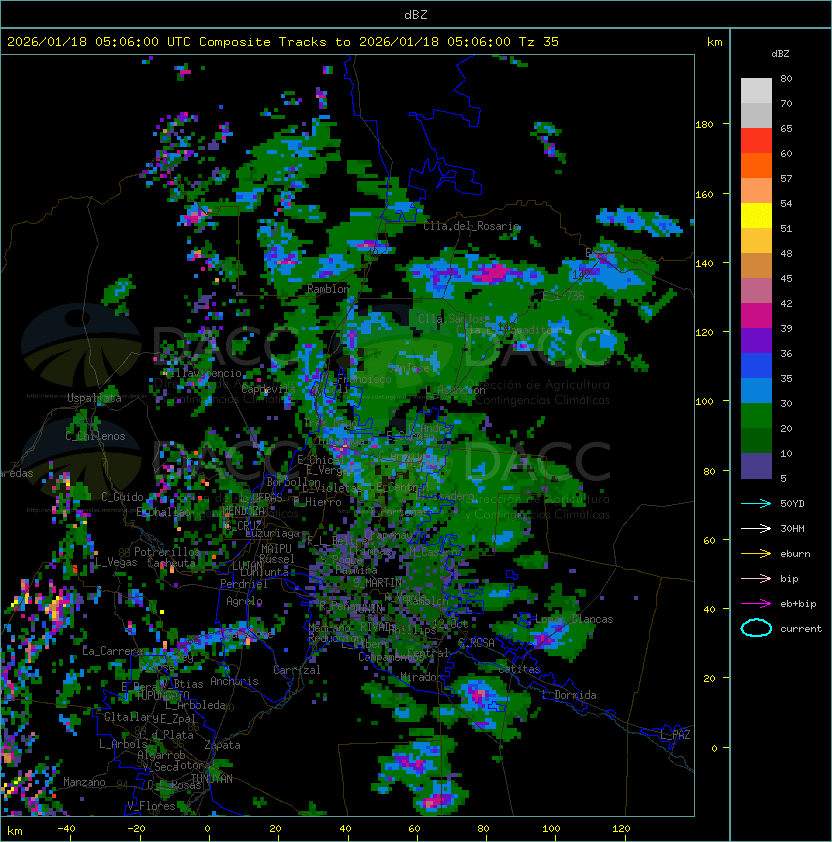Click the '80' dBZ scale value
The height and width of the screenshot is (842, 832).
point(786,78)
